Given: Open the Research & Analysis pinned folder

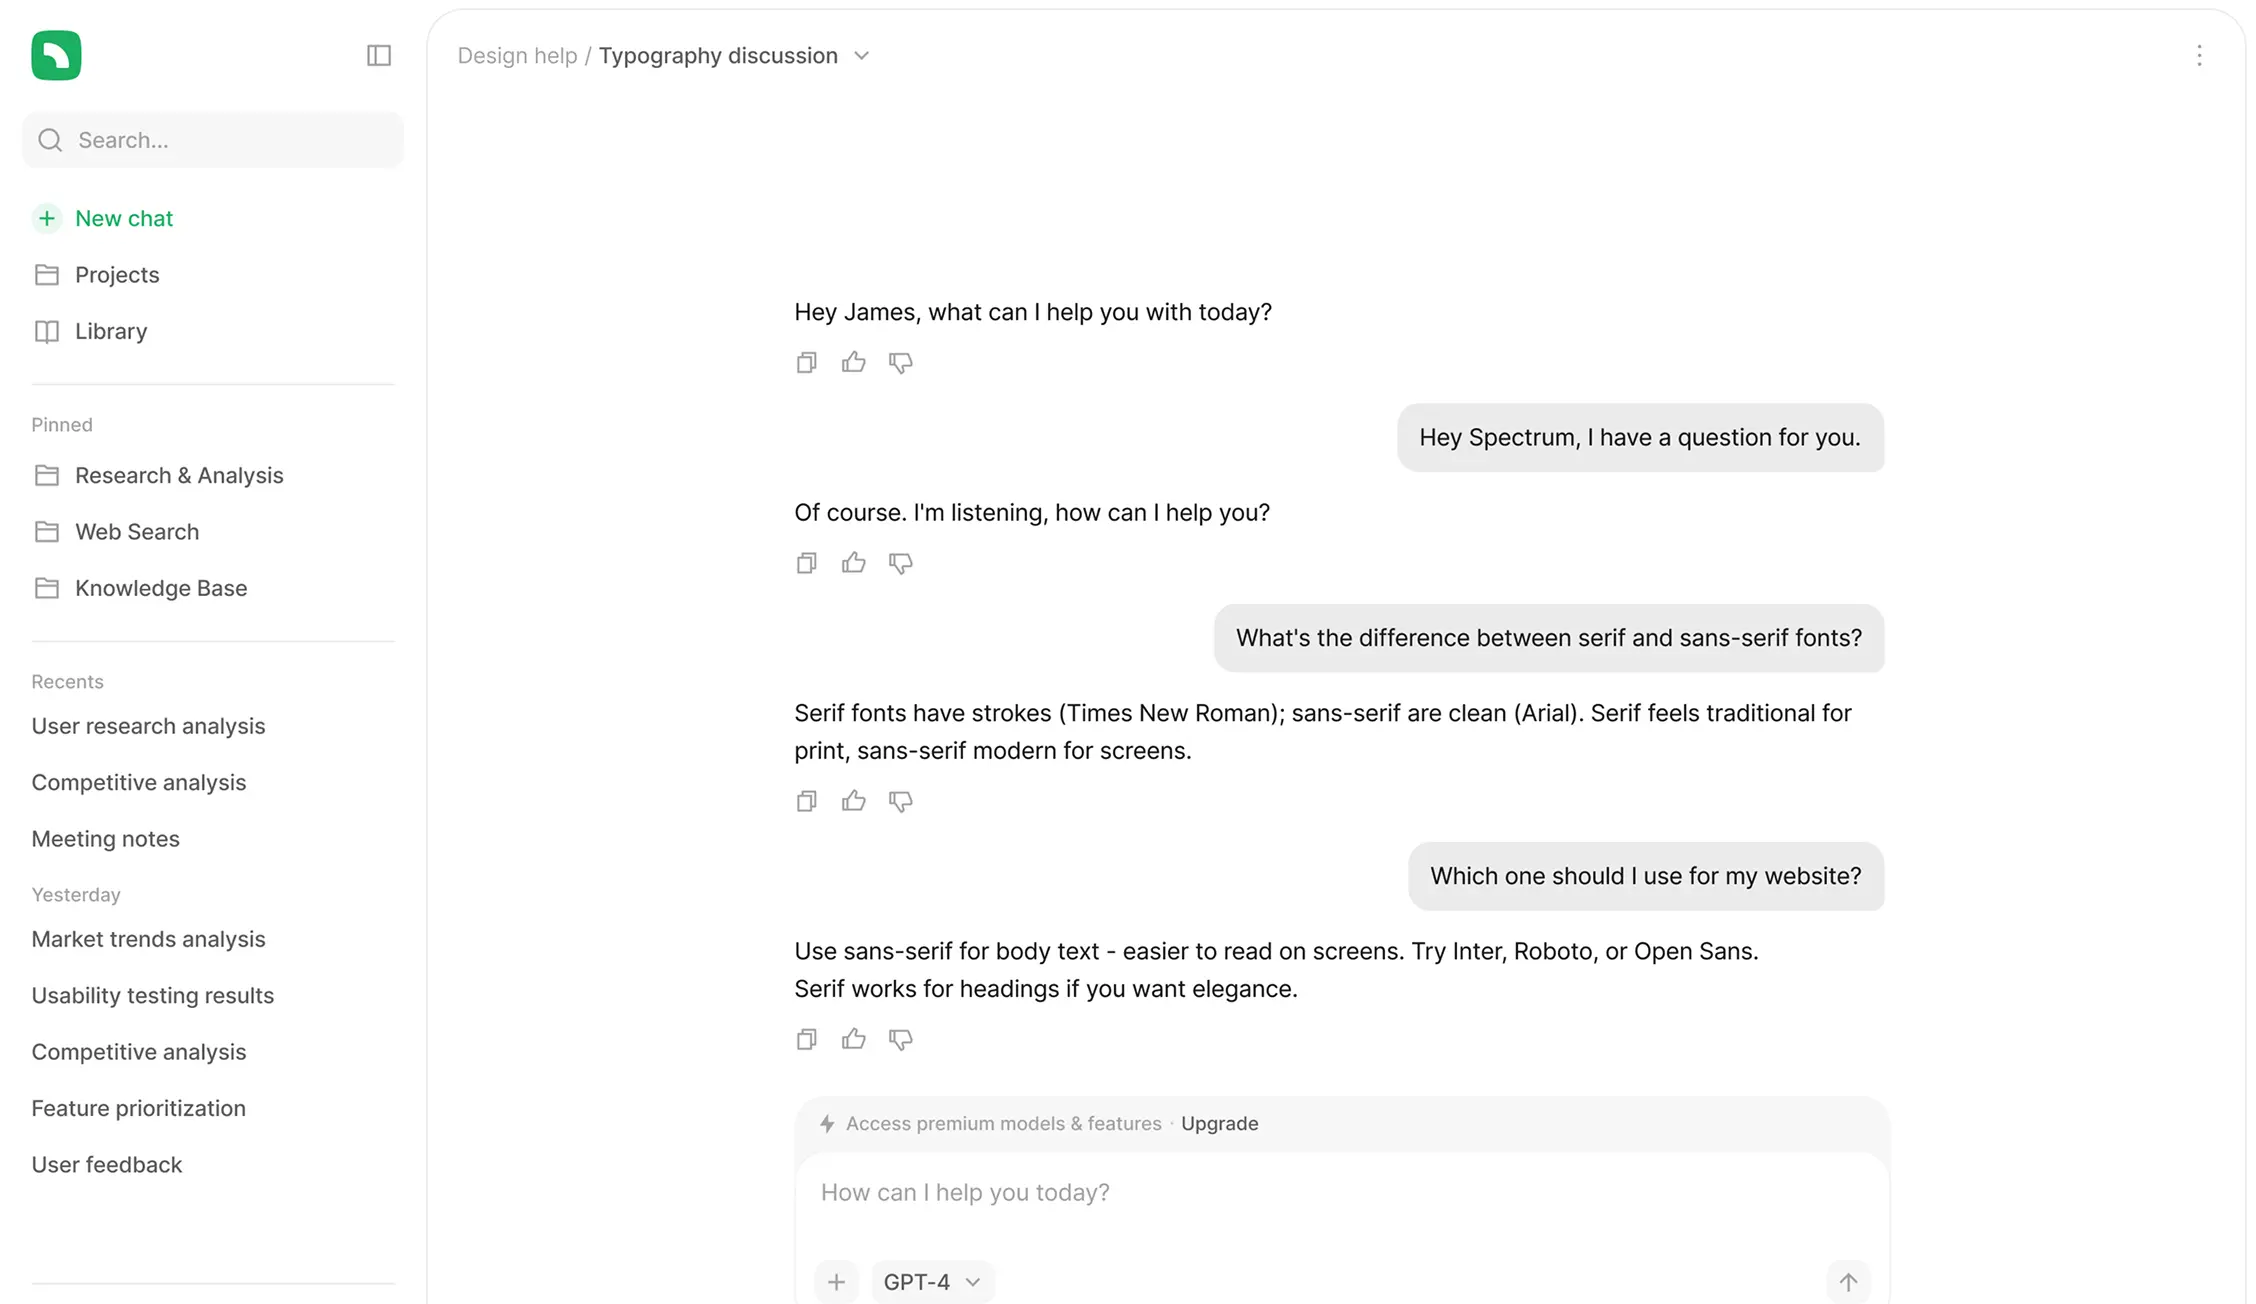Looking at the screenshot, I should pyautogui.click(x=179, y=475).
